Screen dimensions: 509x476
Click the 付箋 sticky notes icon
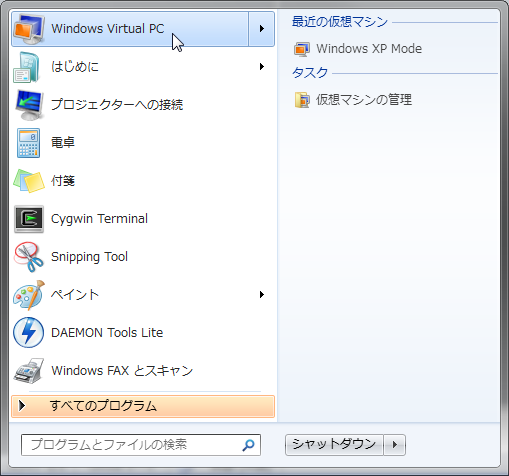coord(29,181)
